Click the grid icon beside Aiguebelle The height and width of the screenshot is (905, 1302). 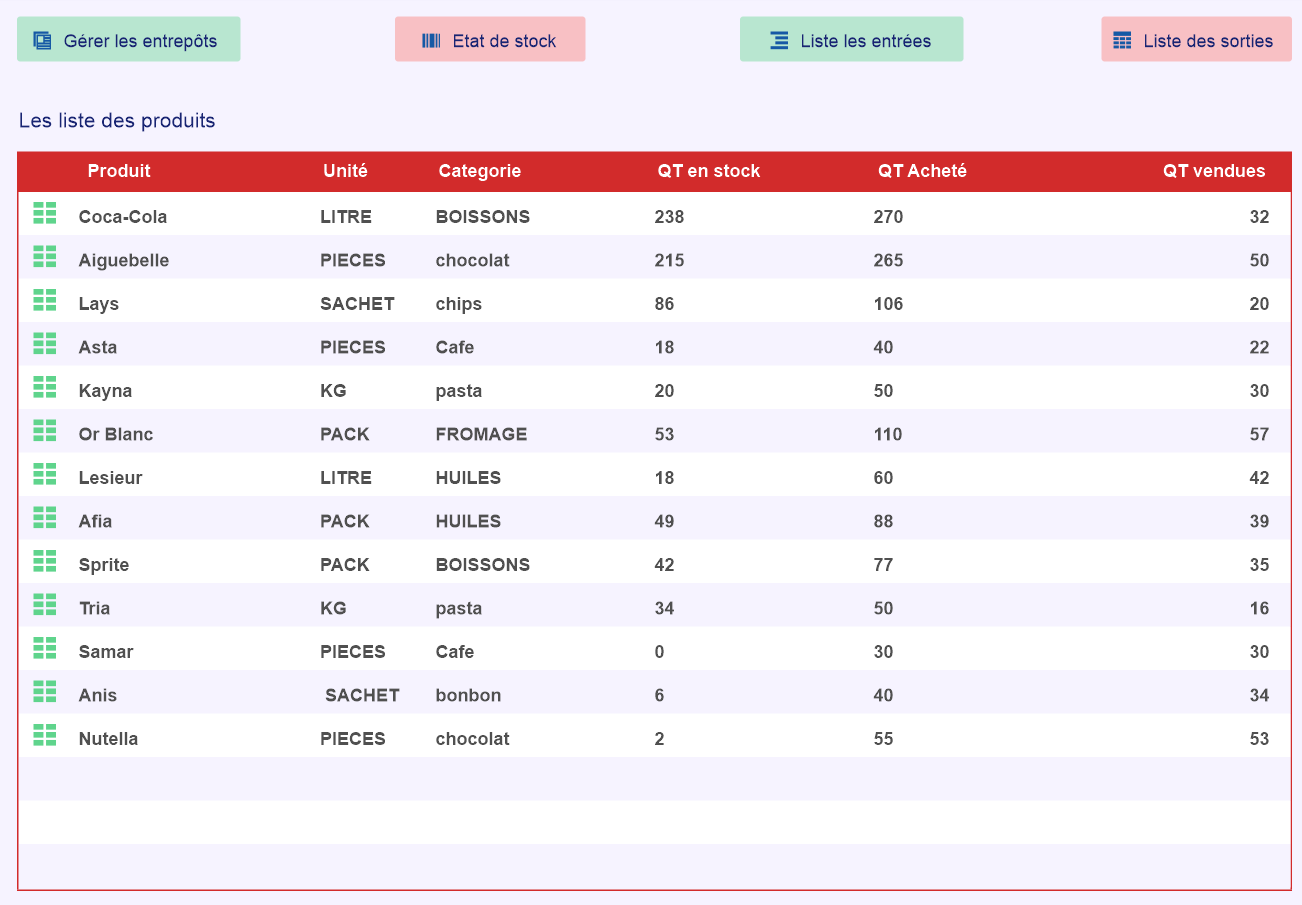pos(45,256)
